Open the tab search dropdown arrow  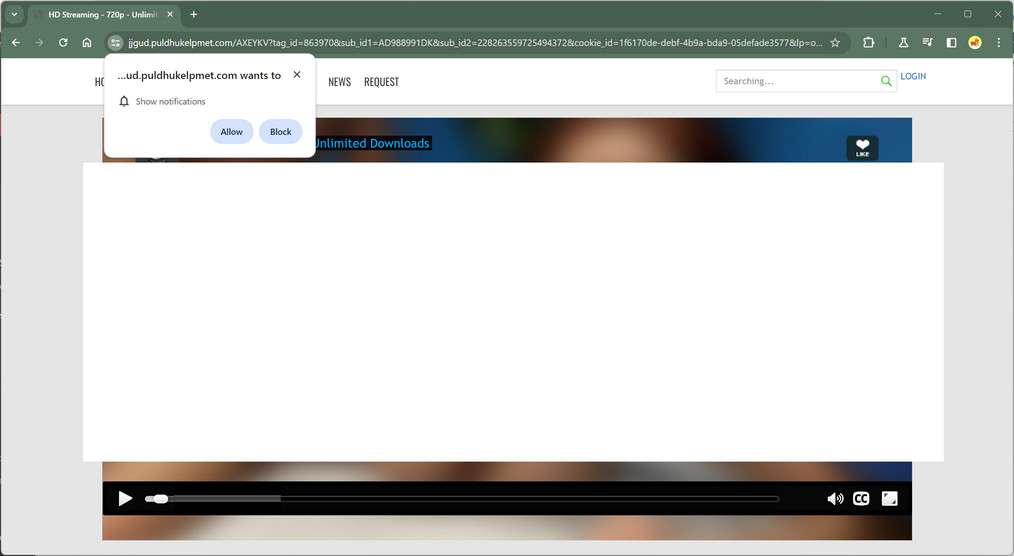[x=14, y=14]
